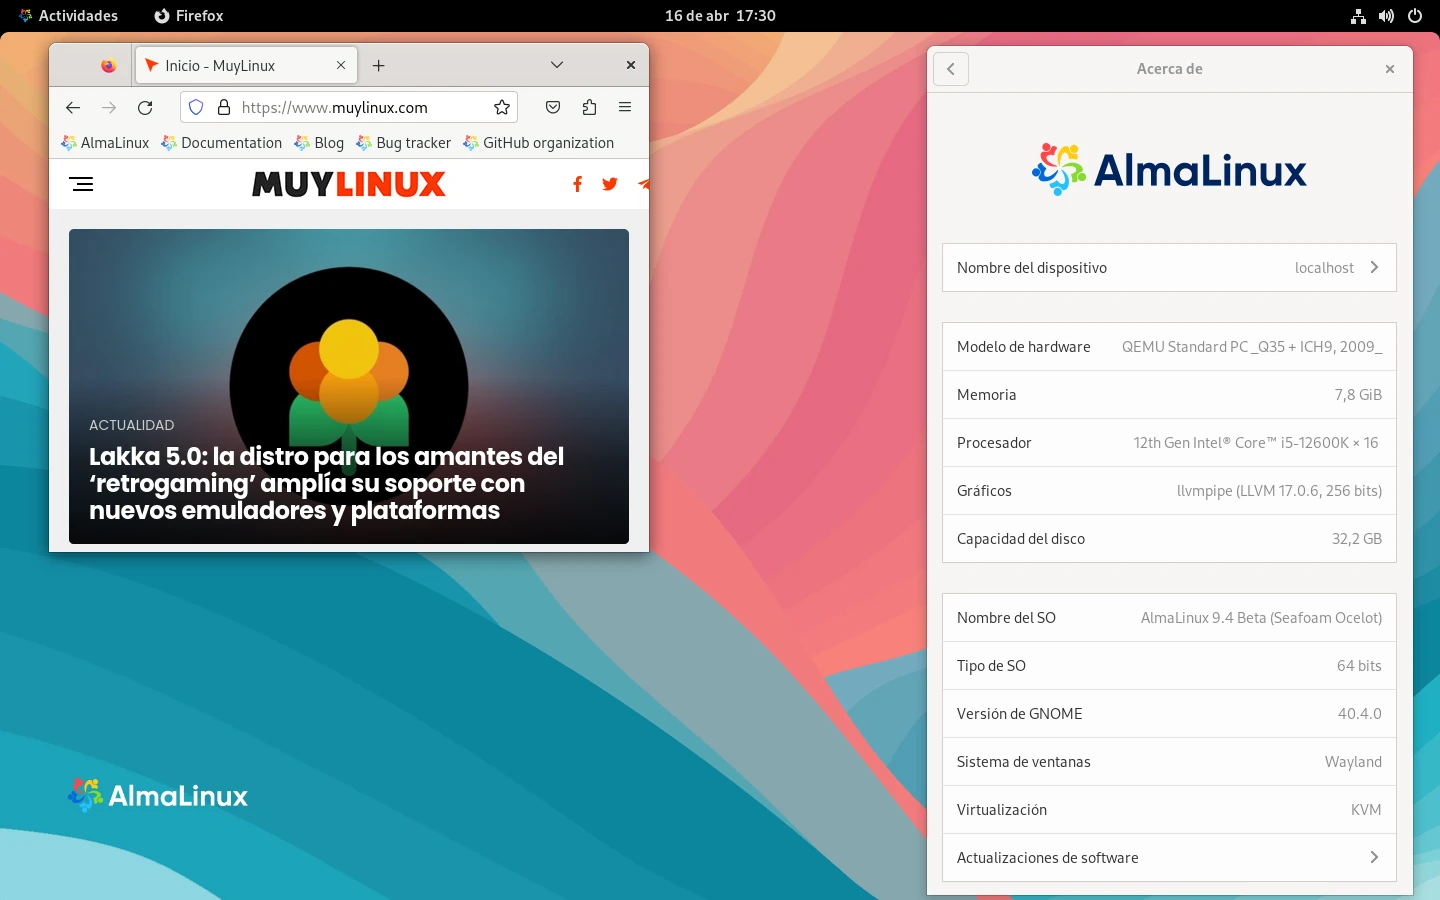The width and height of the screenshot is (1440, 900).
Task: Select the Inicio - MuyLinux tab
Action: point(246,66)
